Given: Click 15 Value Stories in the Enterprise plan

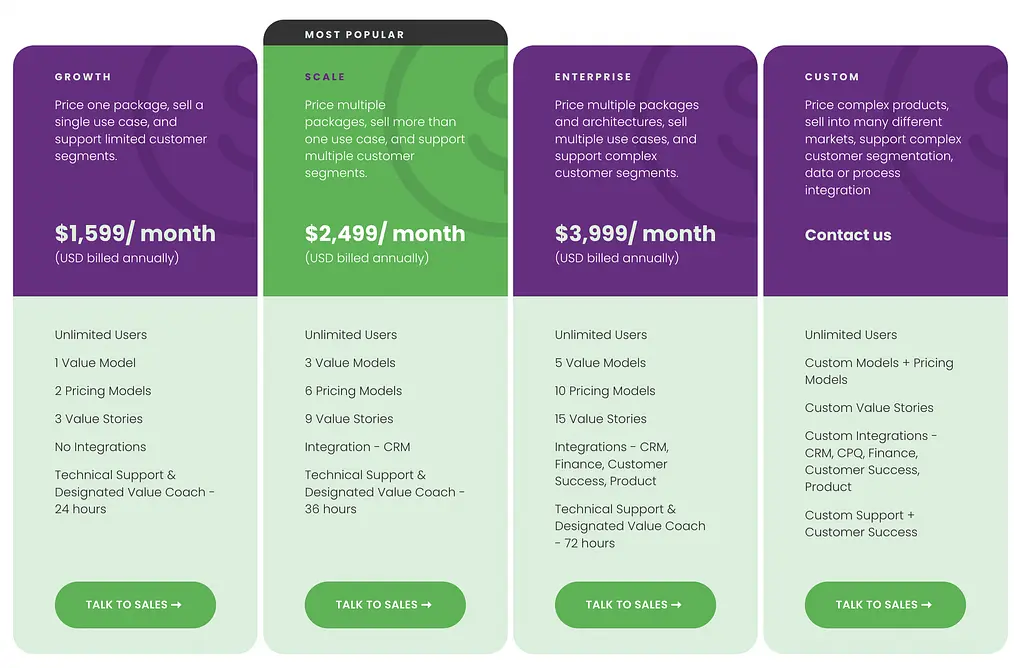Looking at the screenshot, I should 601,419.
